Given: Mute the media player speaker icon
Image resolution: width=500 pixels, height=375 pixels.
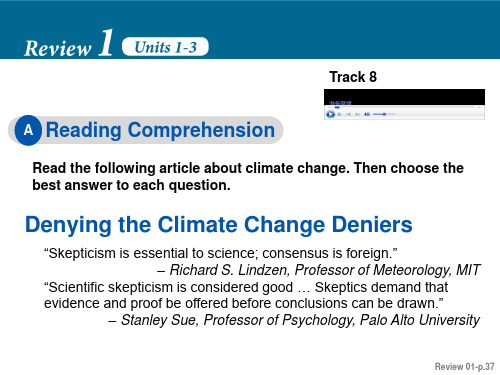Looking at the screenshot, I should (367, 114).
